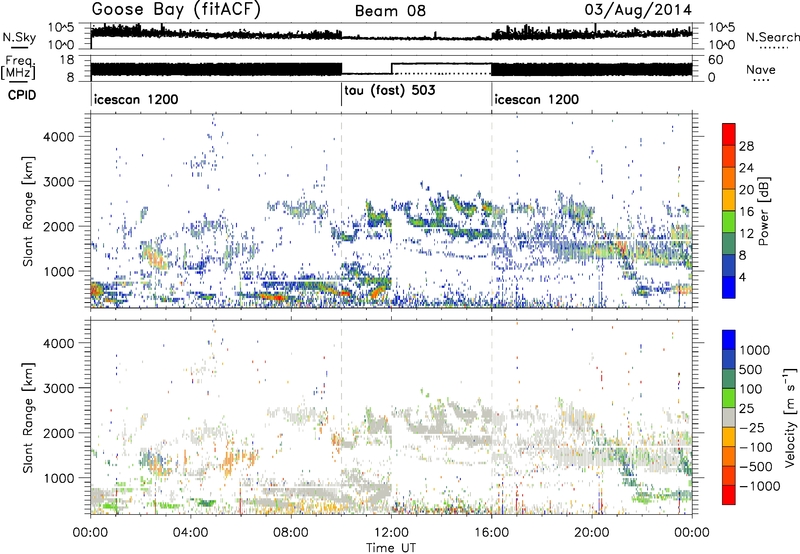This screenshot has width=800, height=554.
Task: Click the "icescan 1200" label starting at 00:00
Action: pos(136,99)
